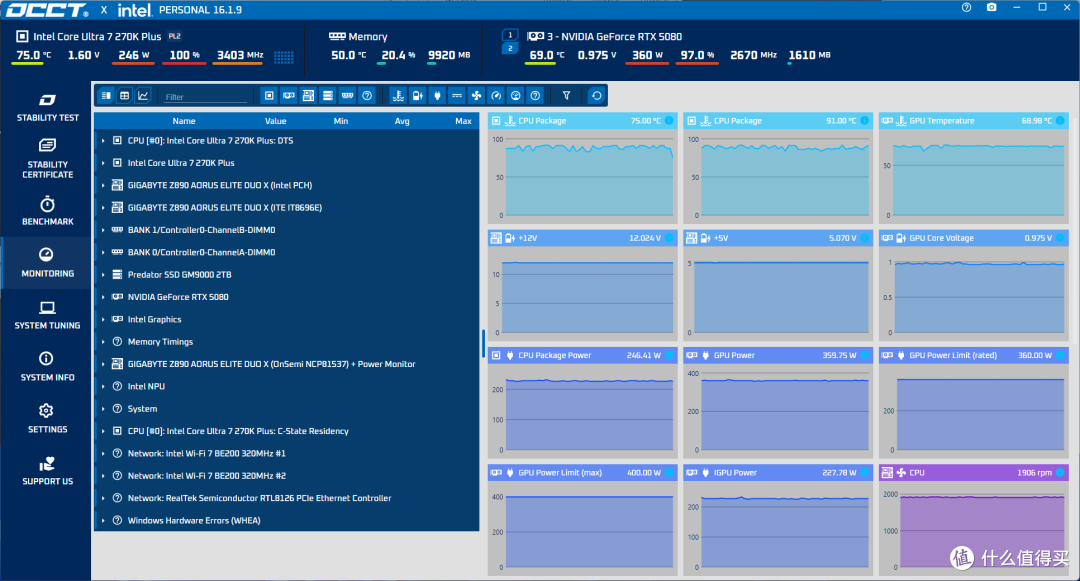The height and width of the screenshot is (581, 1080).
Task: Switch to the graph-only view icon
Action: pos(143,96)
